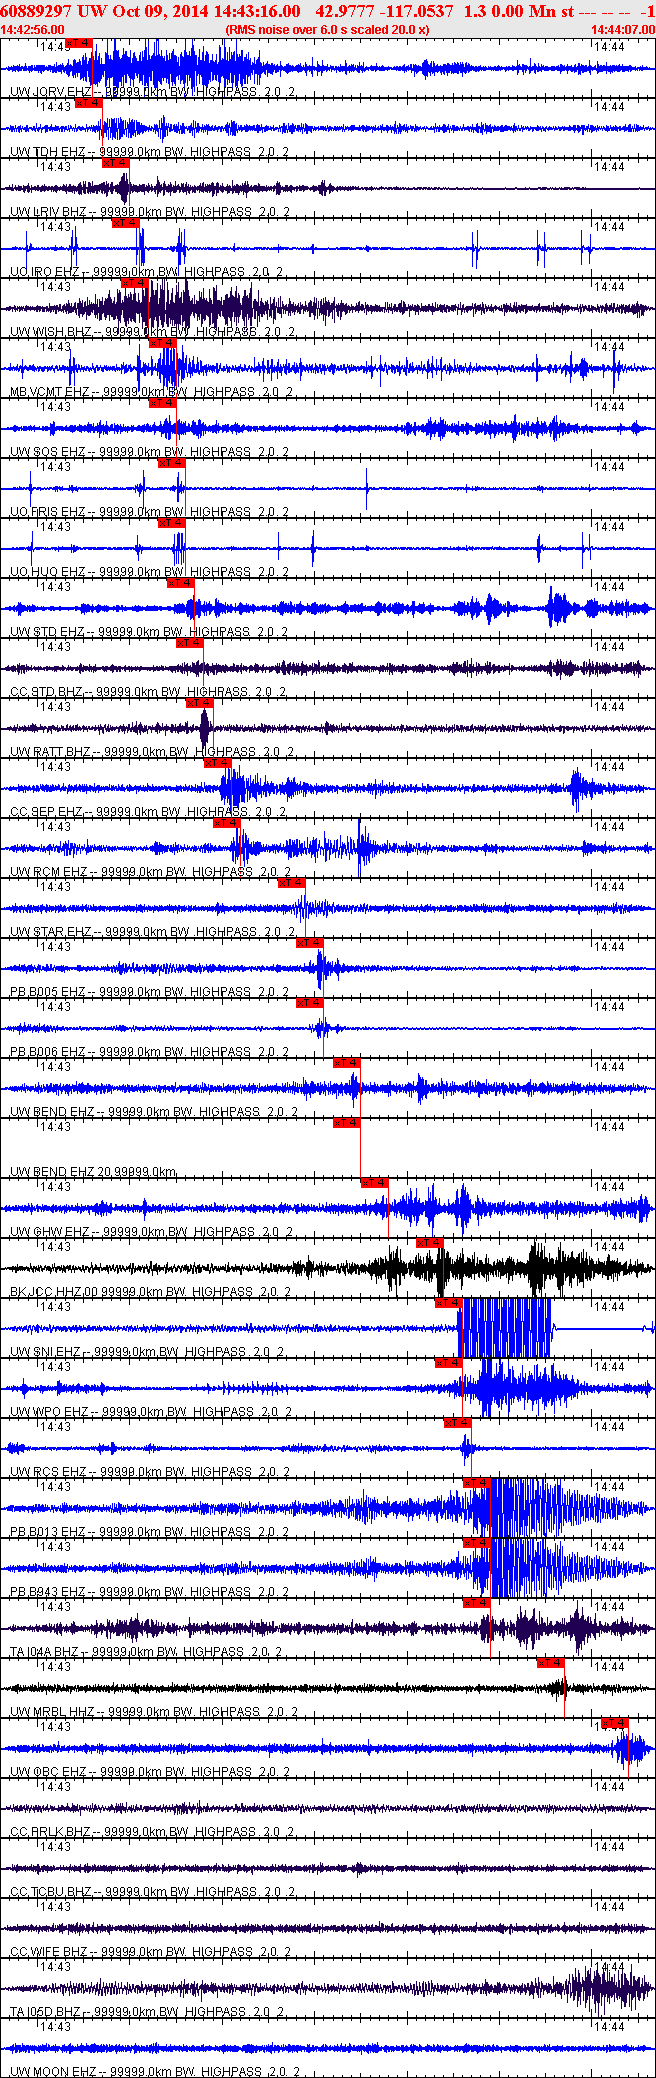
Task: Select the UO IRO EHZ station label
Action: coord(147,272)
